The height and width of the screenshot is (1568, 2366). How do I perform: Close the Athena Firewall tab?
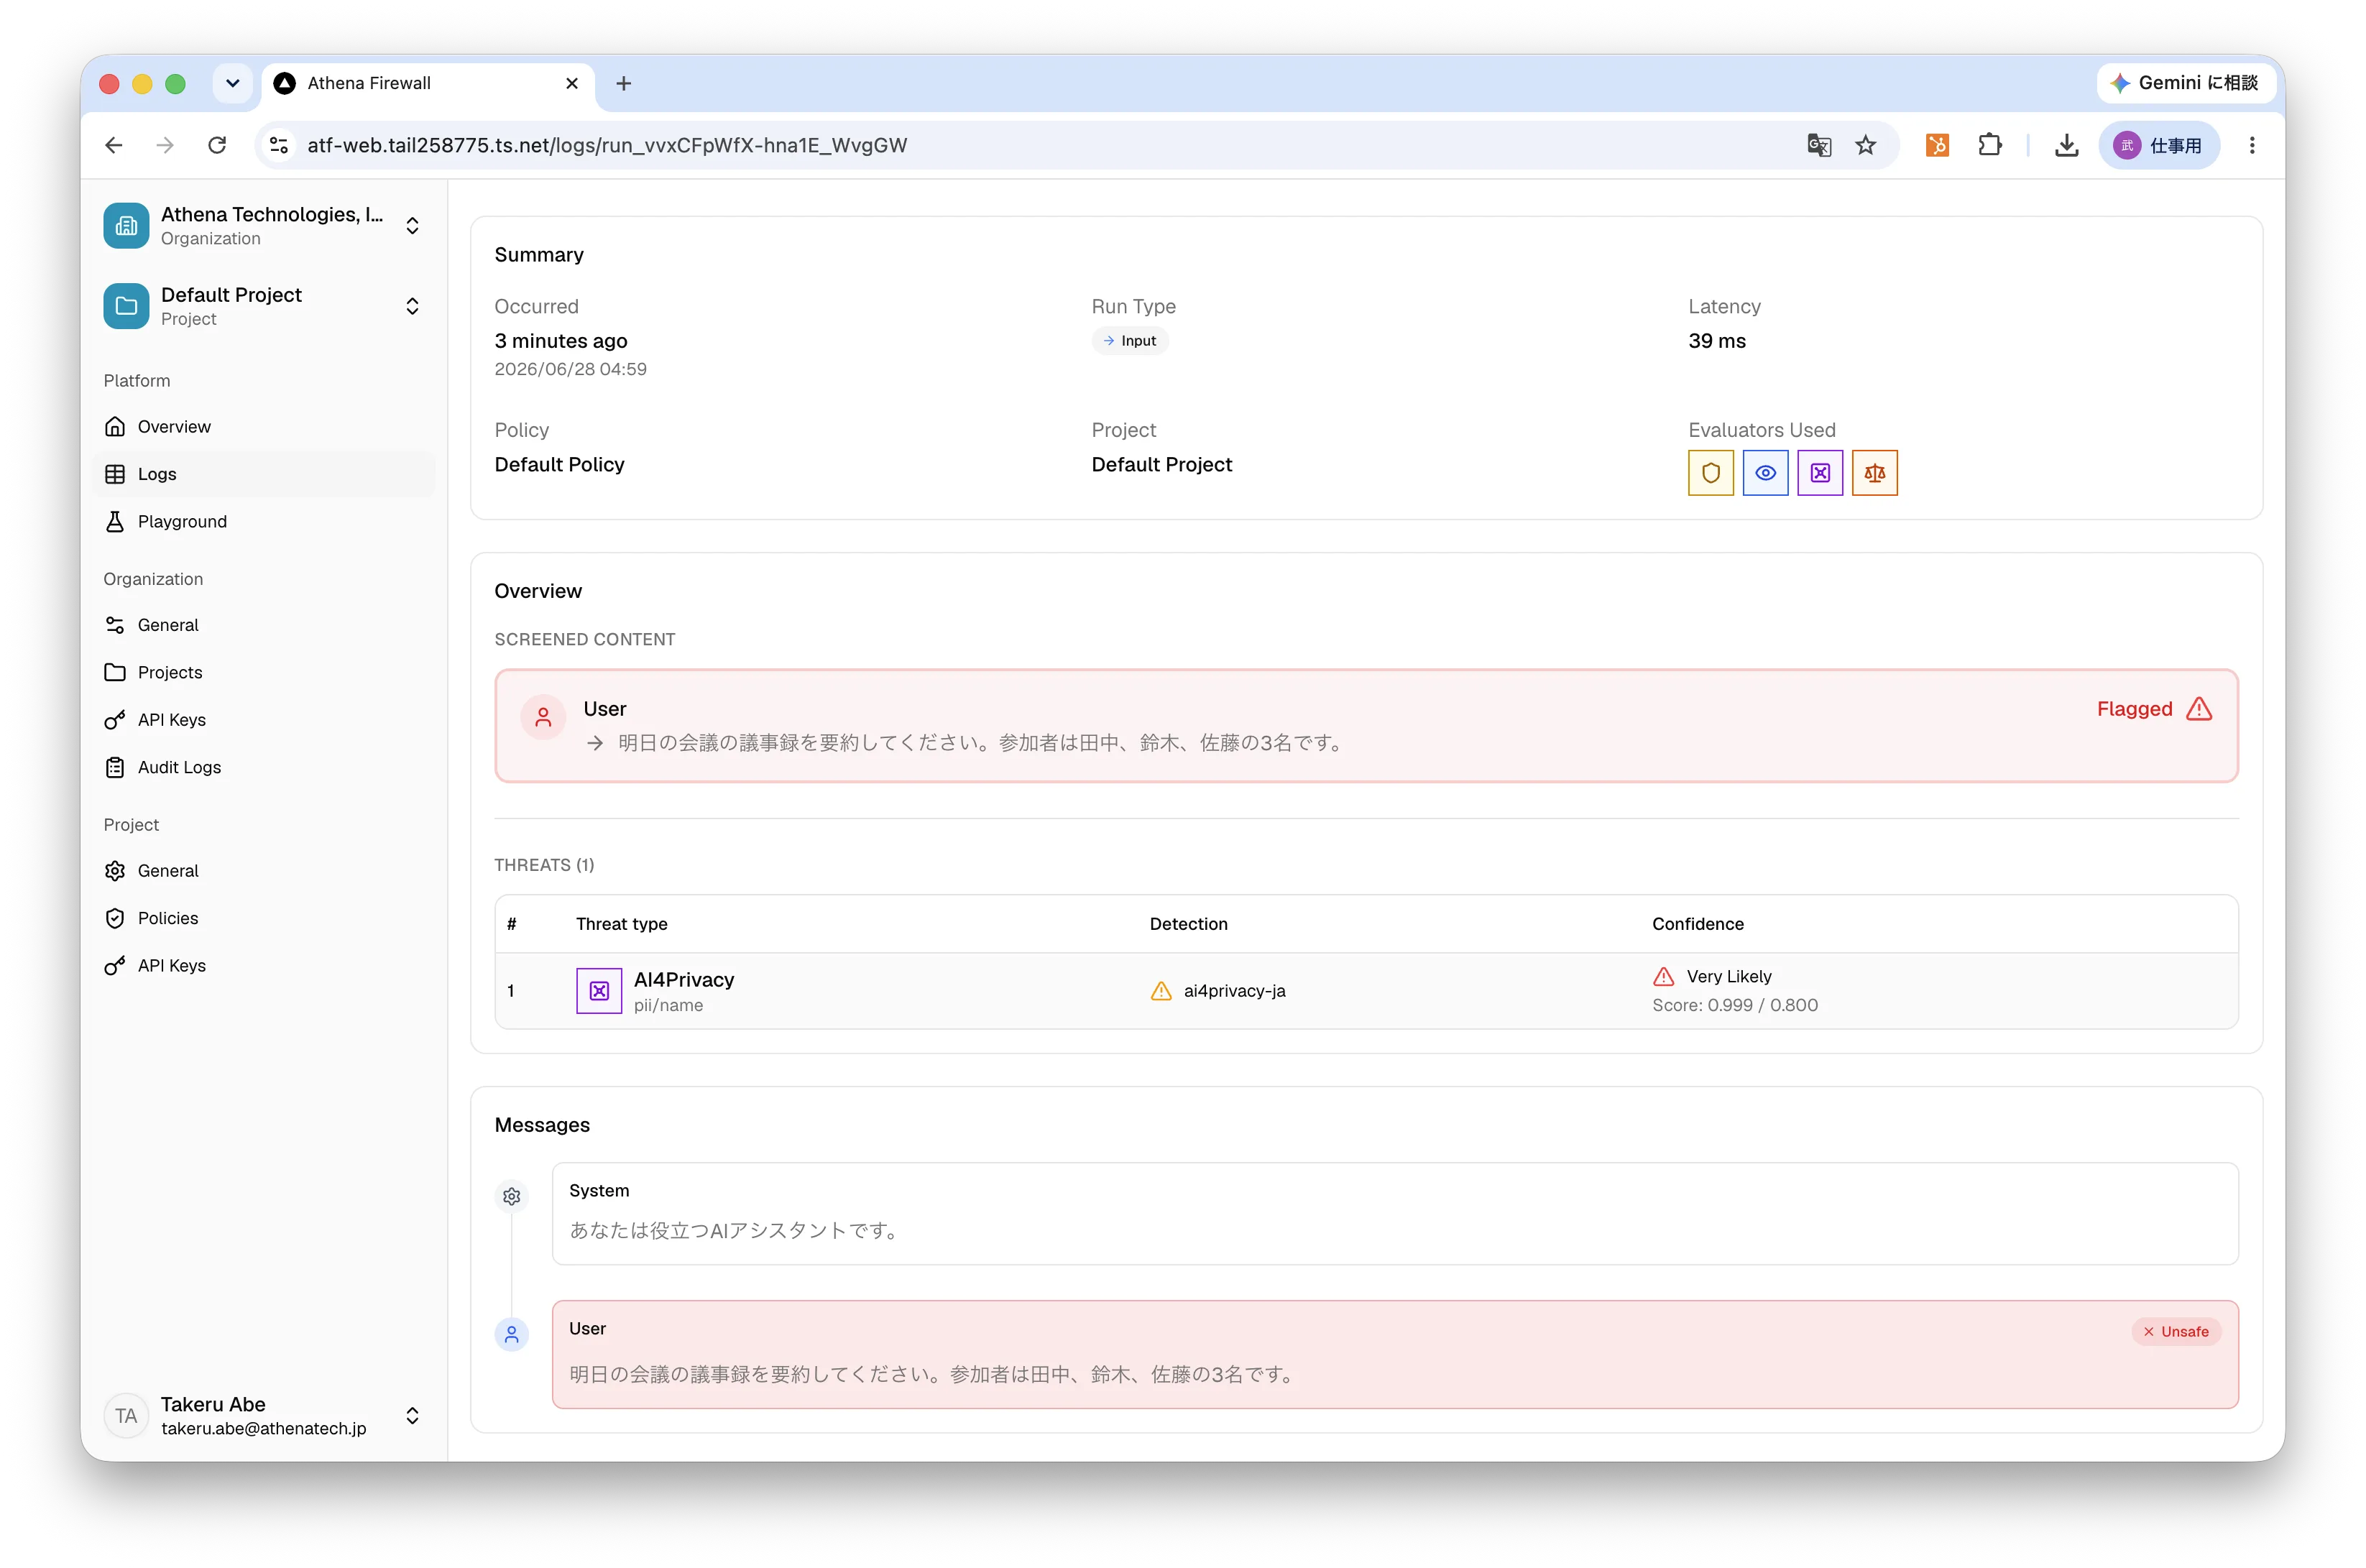[x=572, y=83]
